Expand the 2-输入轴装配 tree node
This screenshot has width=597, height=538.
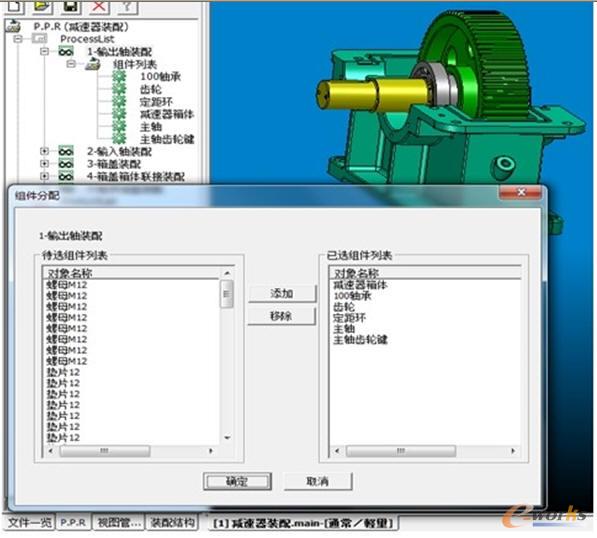coord(45,152)
